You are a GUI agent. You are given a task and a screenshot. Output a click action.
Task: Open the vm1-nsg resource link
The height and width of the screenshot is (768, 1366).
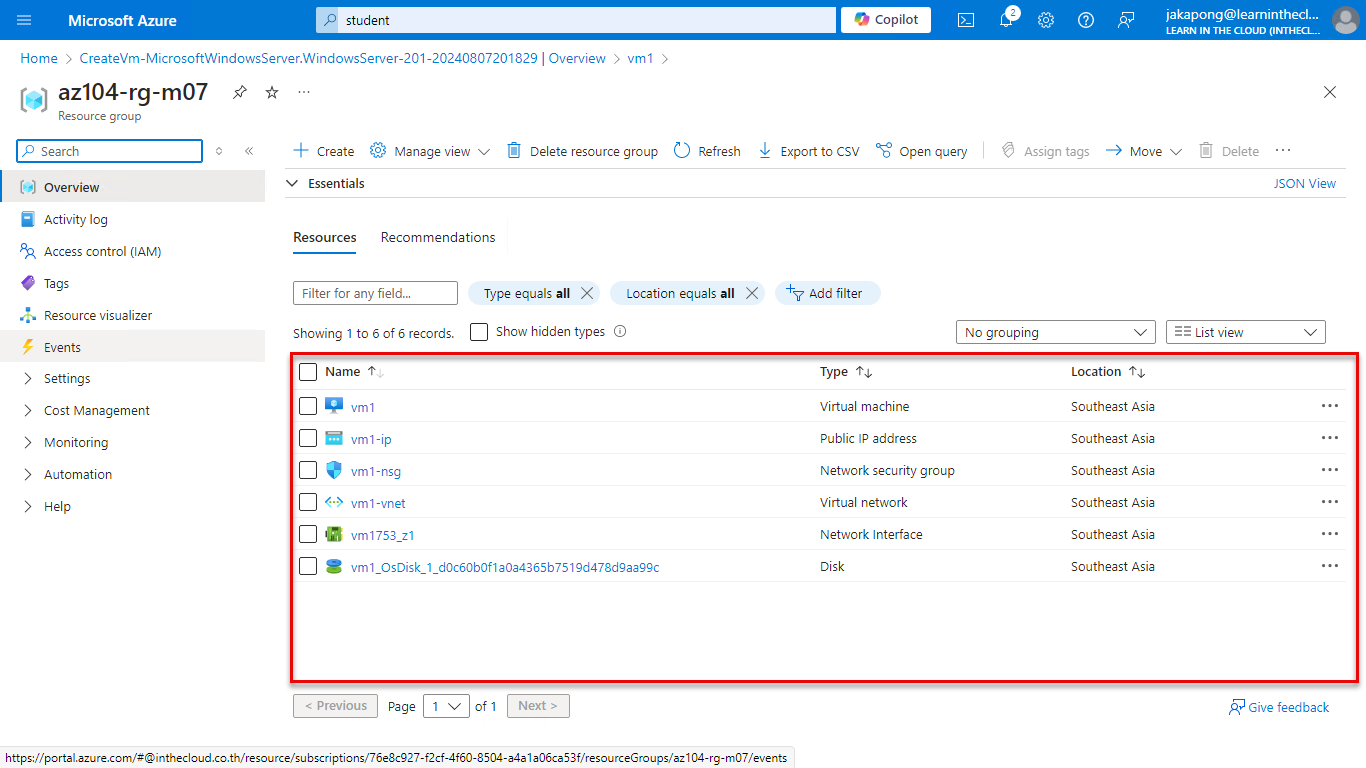tap(376, 471)
